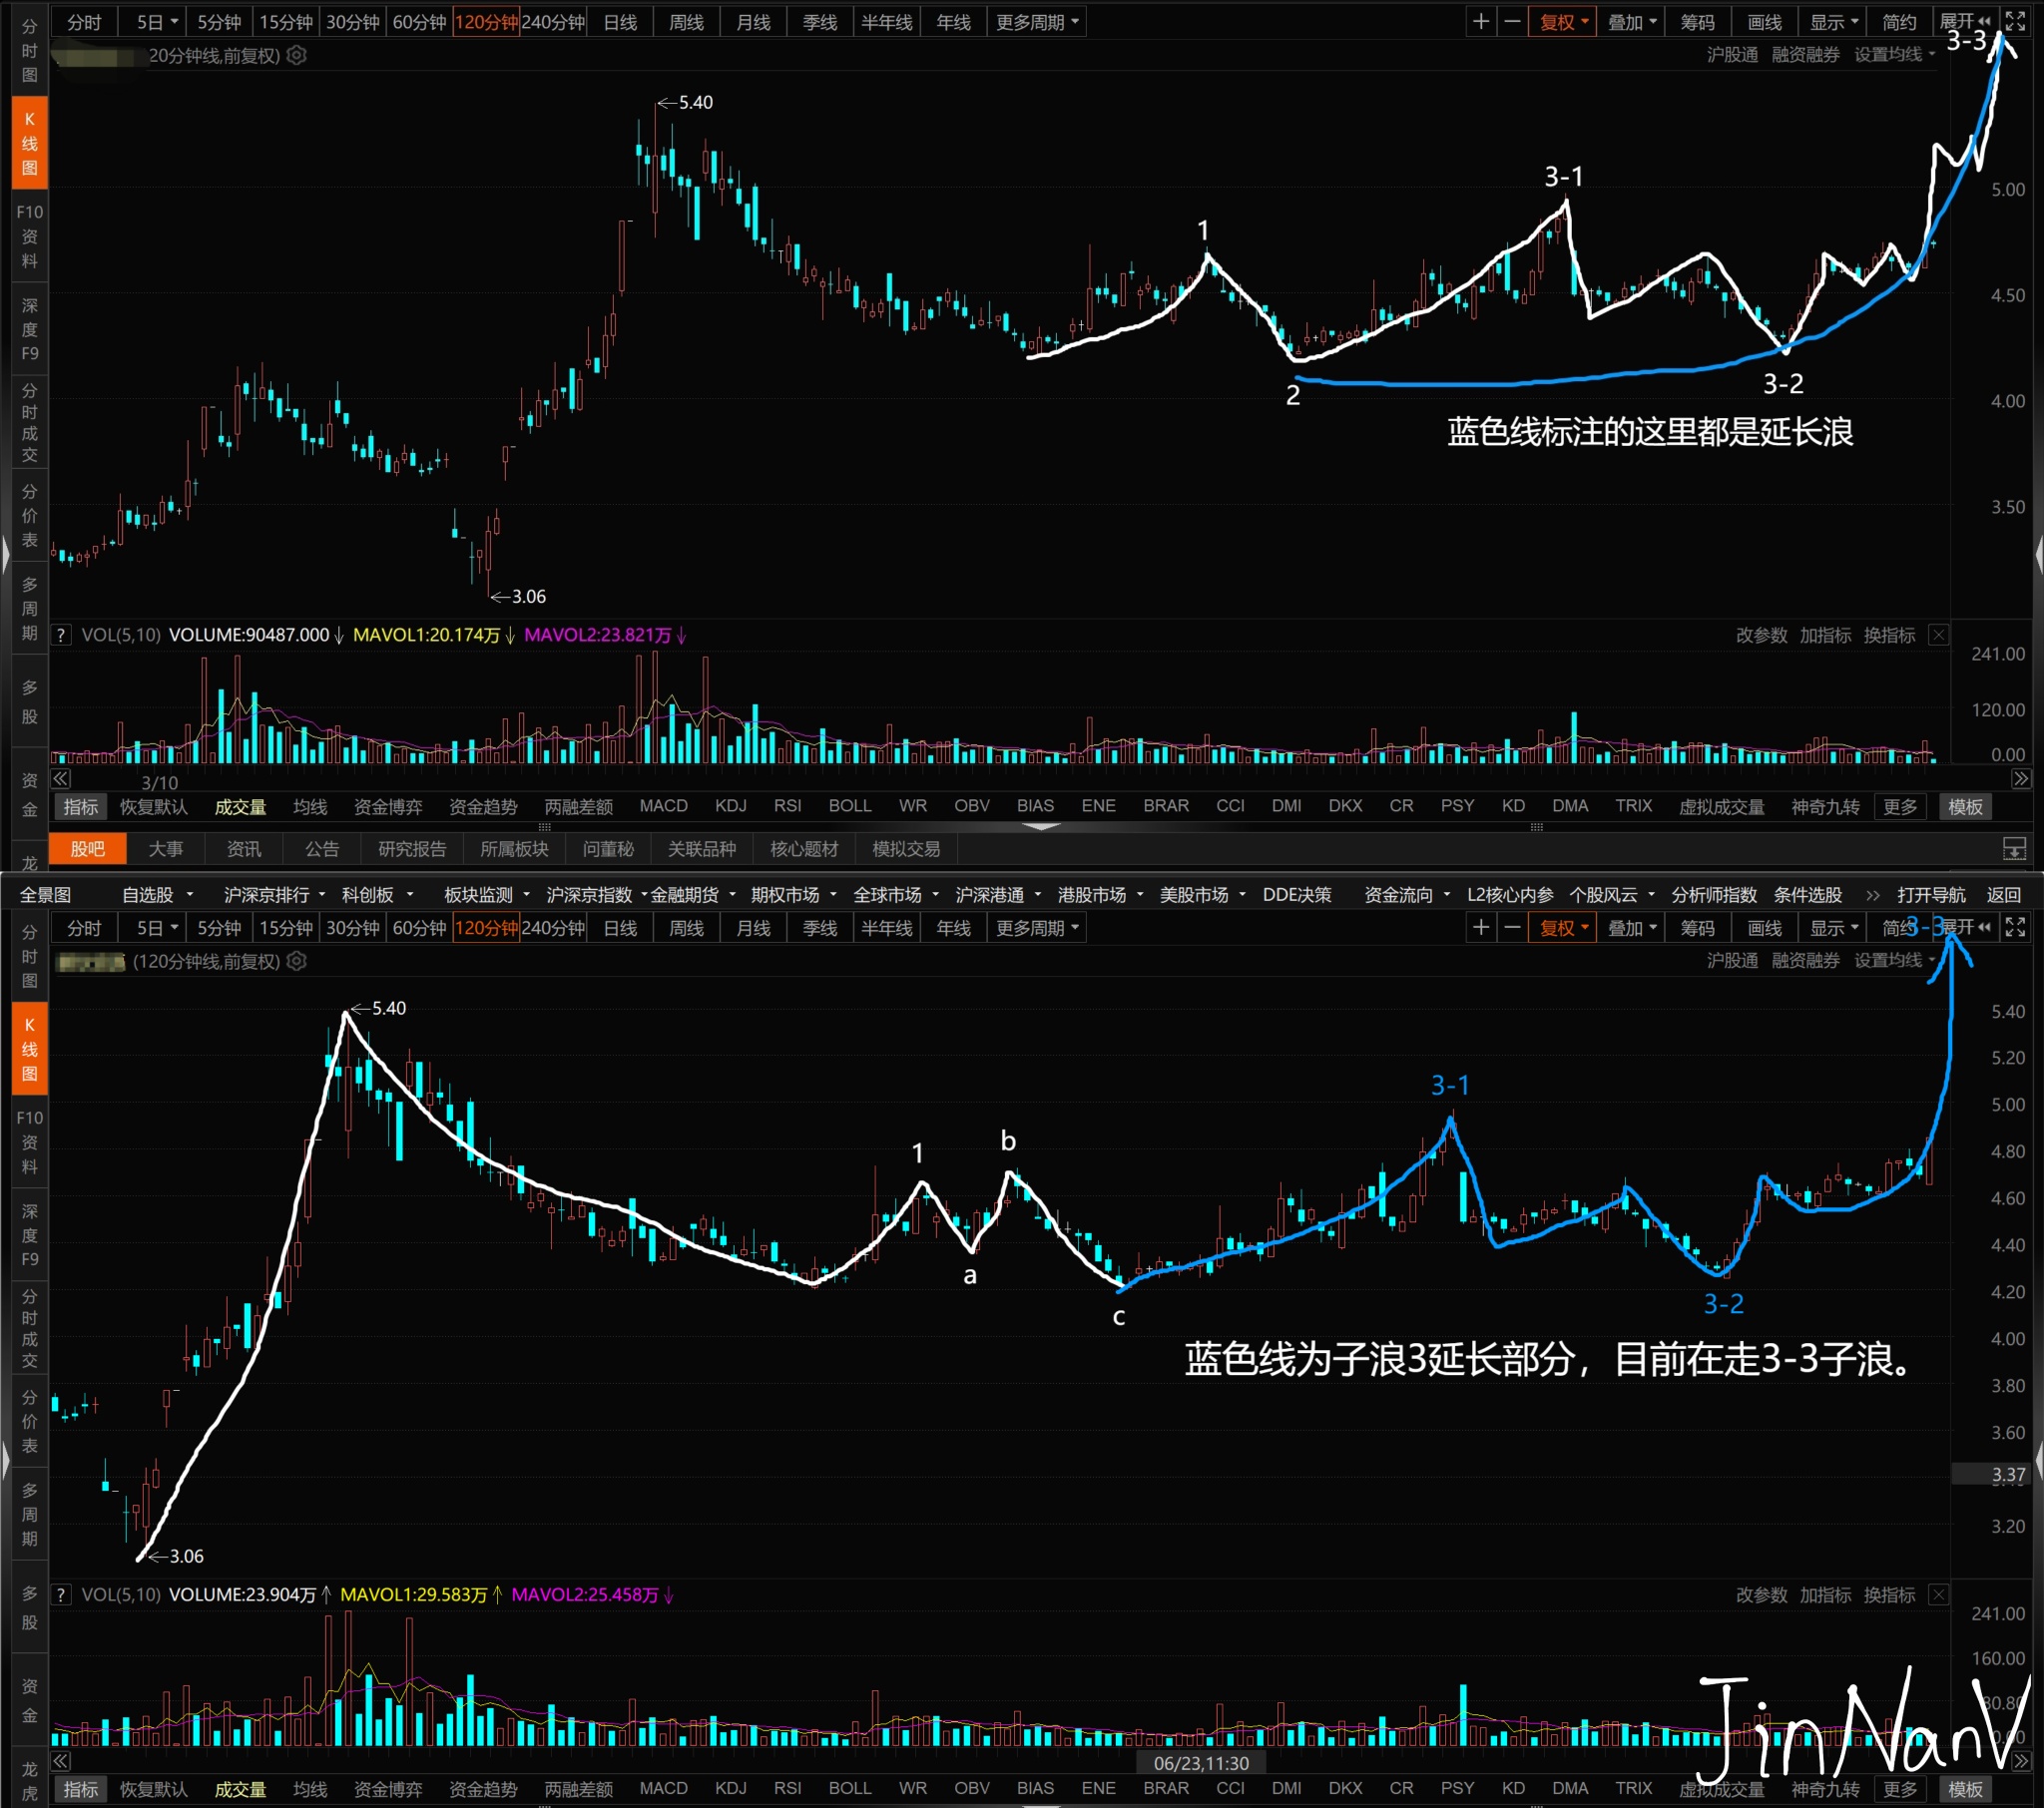Click zoom-out minus icon in lower chart toolbar
The height and width of the screenshot is (1808, 2044).
pyautogui.click(x=1512, y=928)
